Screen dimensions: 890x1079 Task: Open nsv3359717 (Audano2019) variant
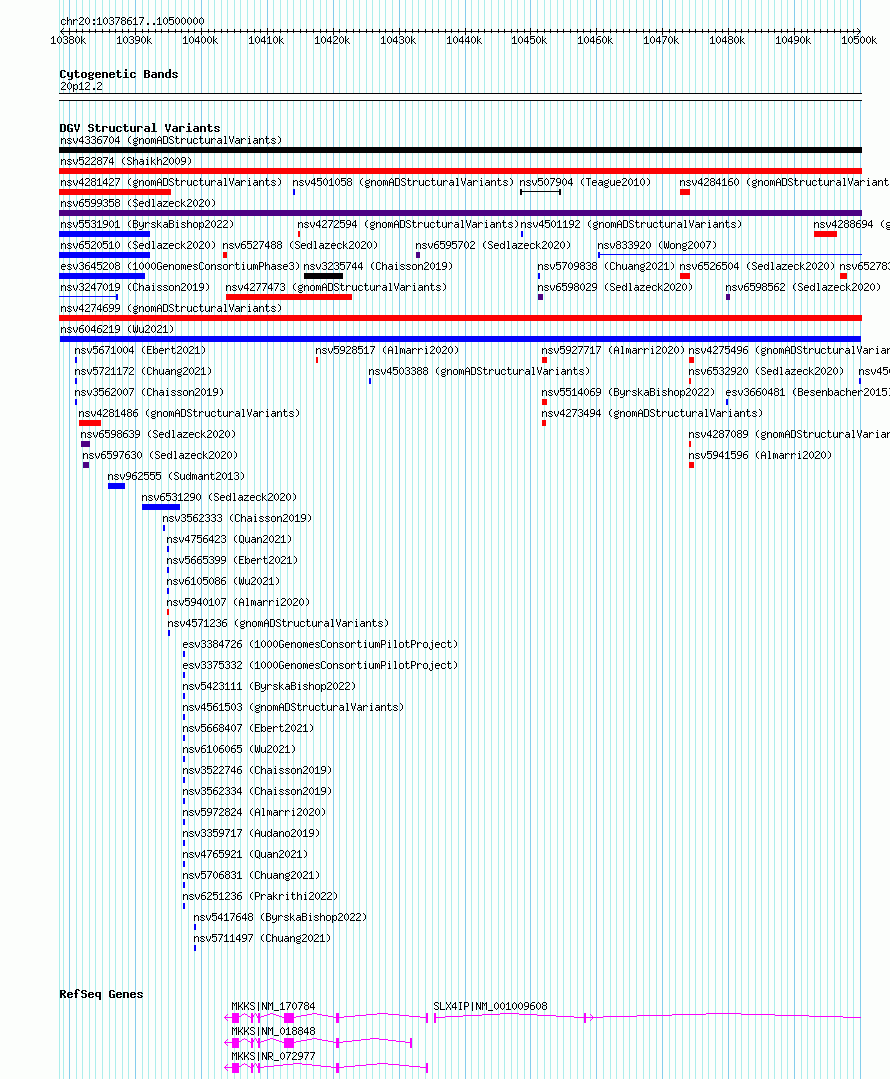(x=251, y=833)
